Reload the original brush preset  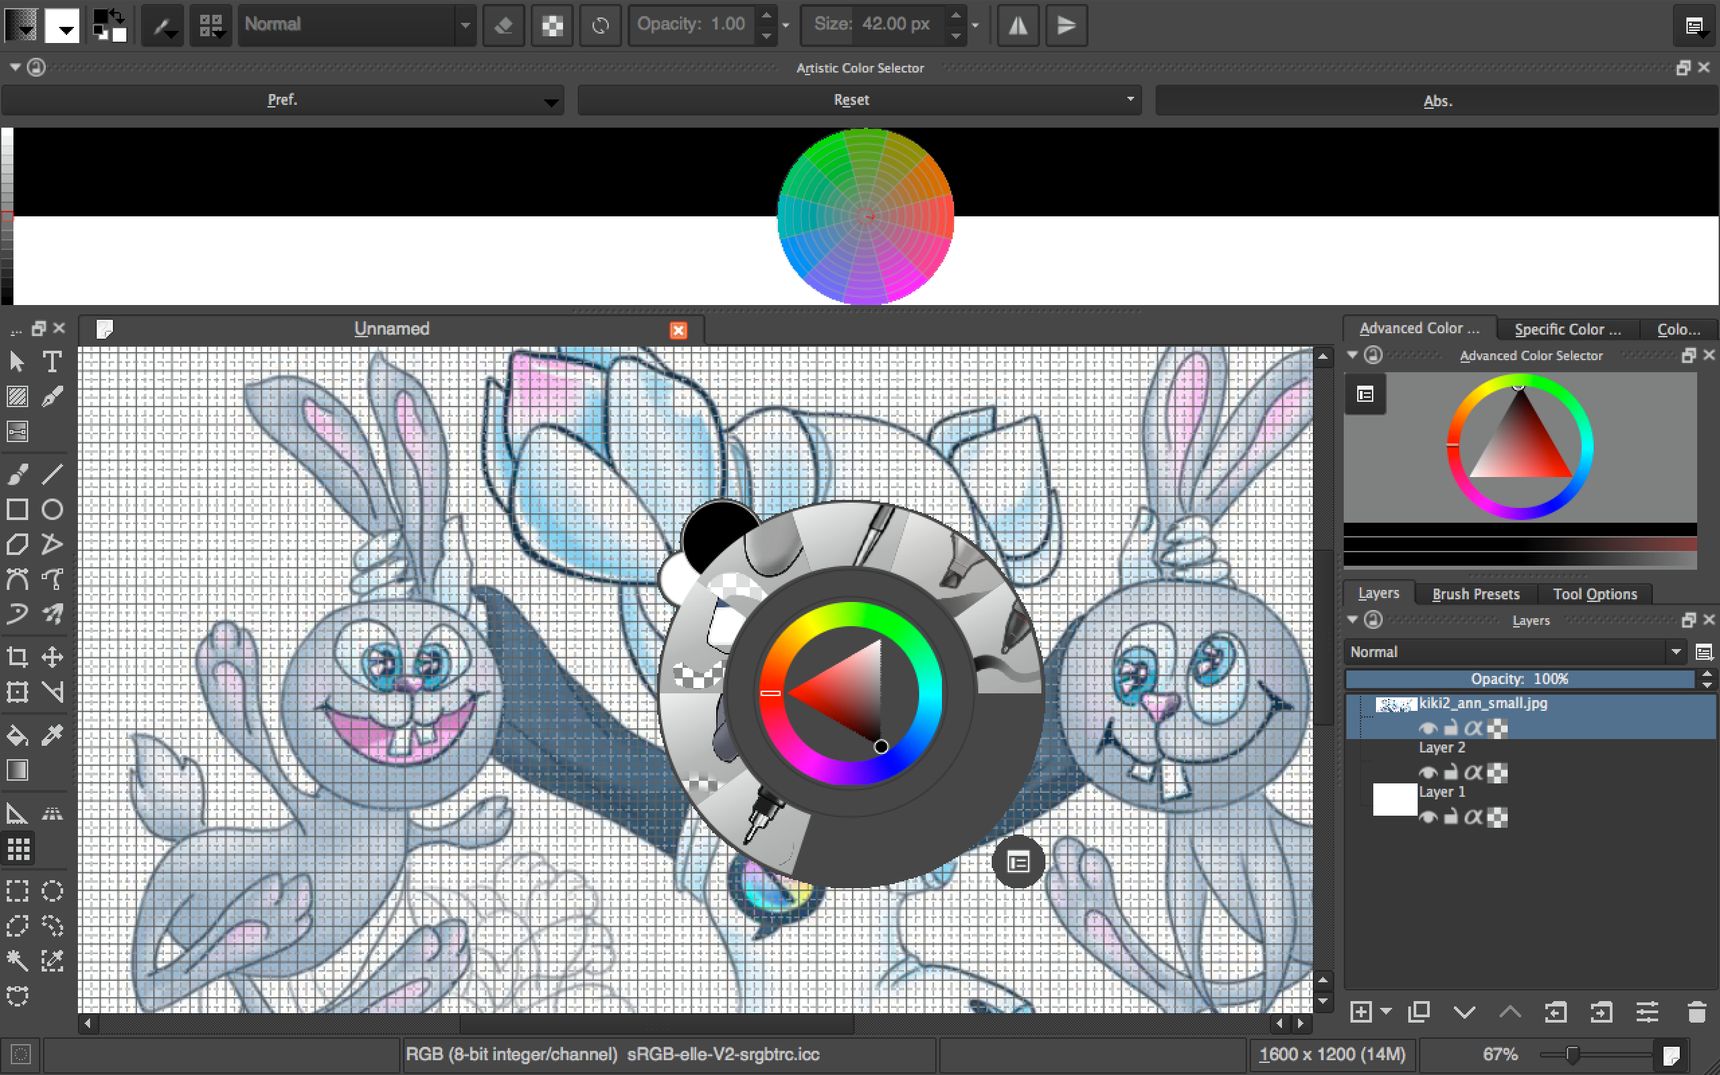[600, 25]
